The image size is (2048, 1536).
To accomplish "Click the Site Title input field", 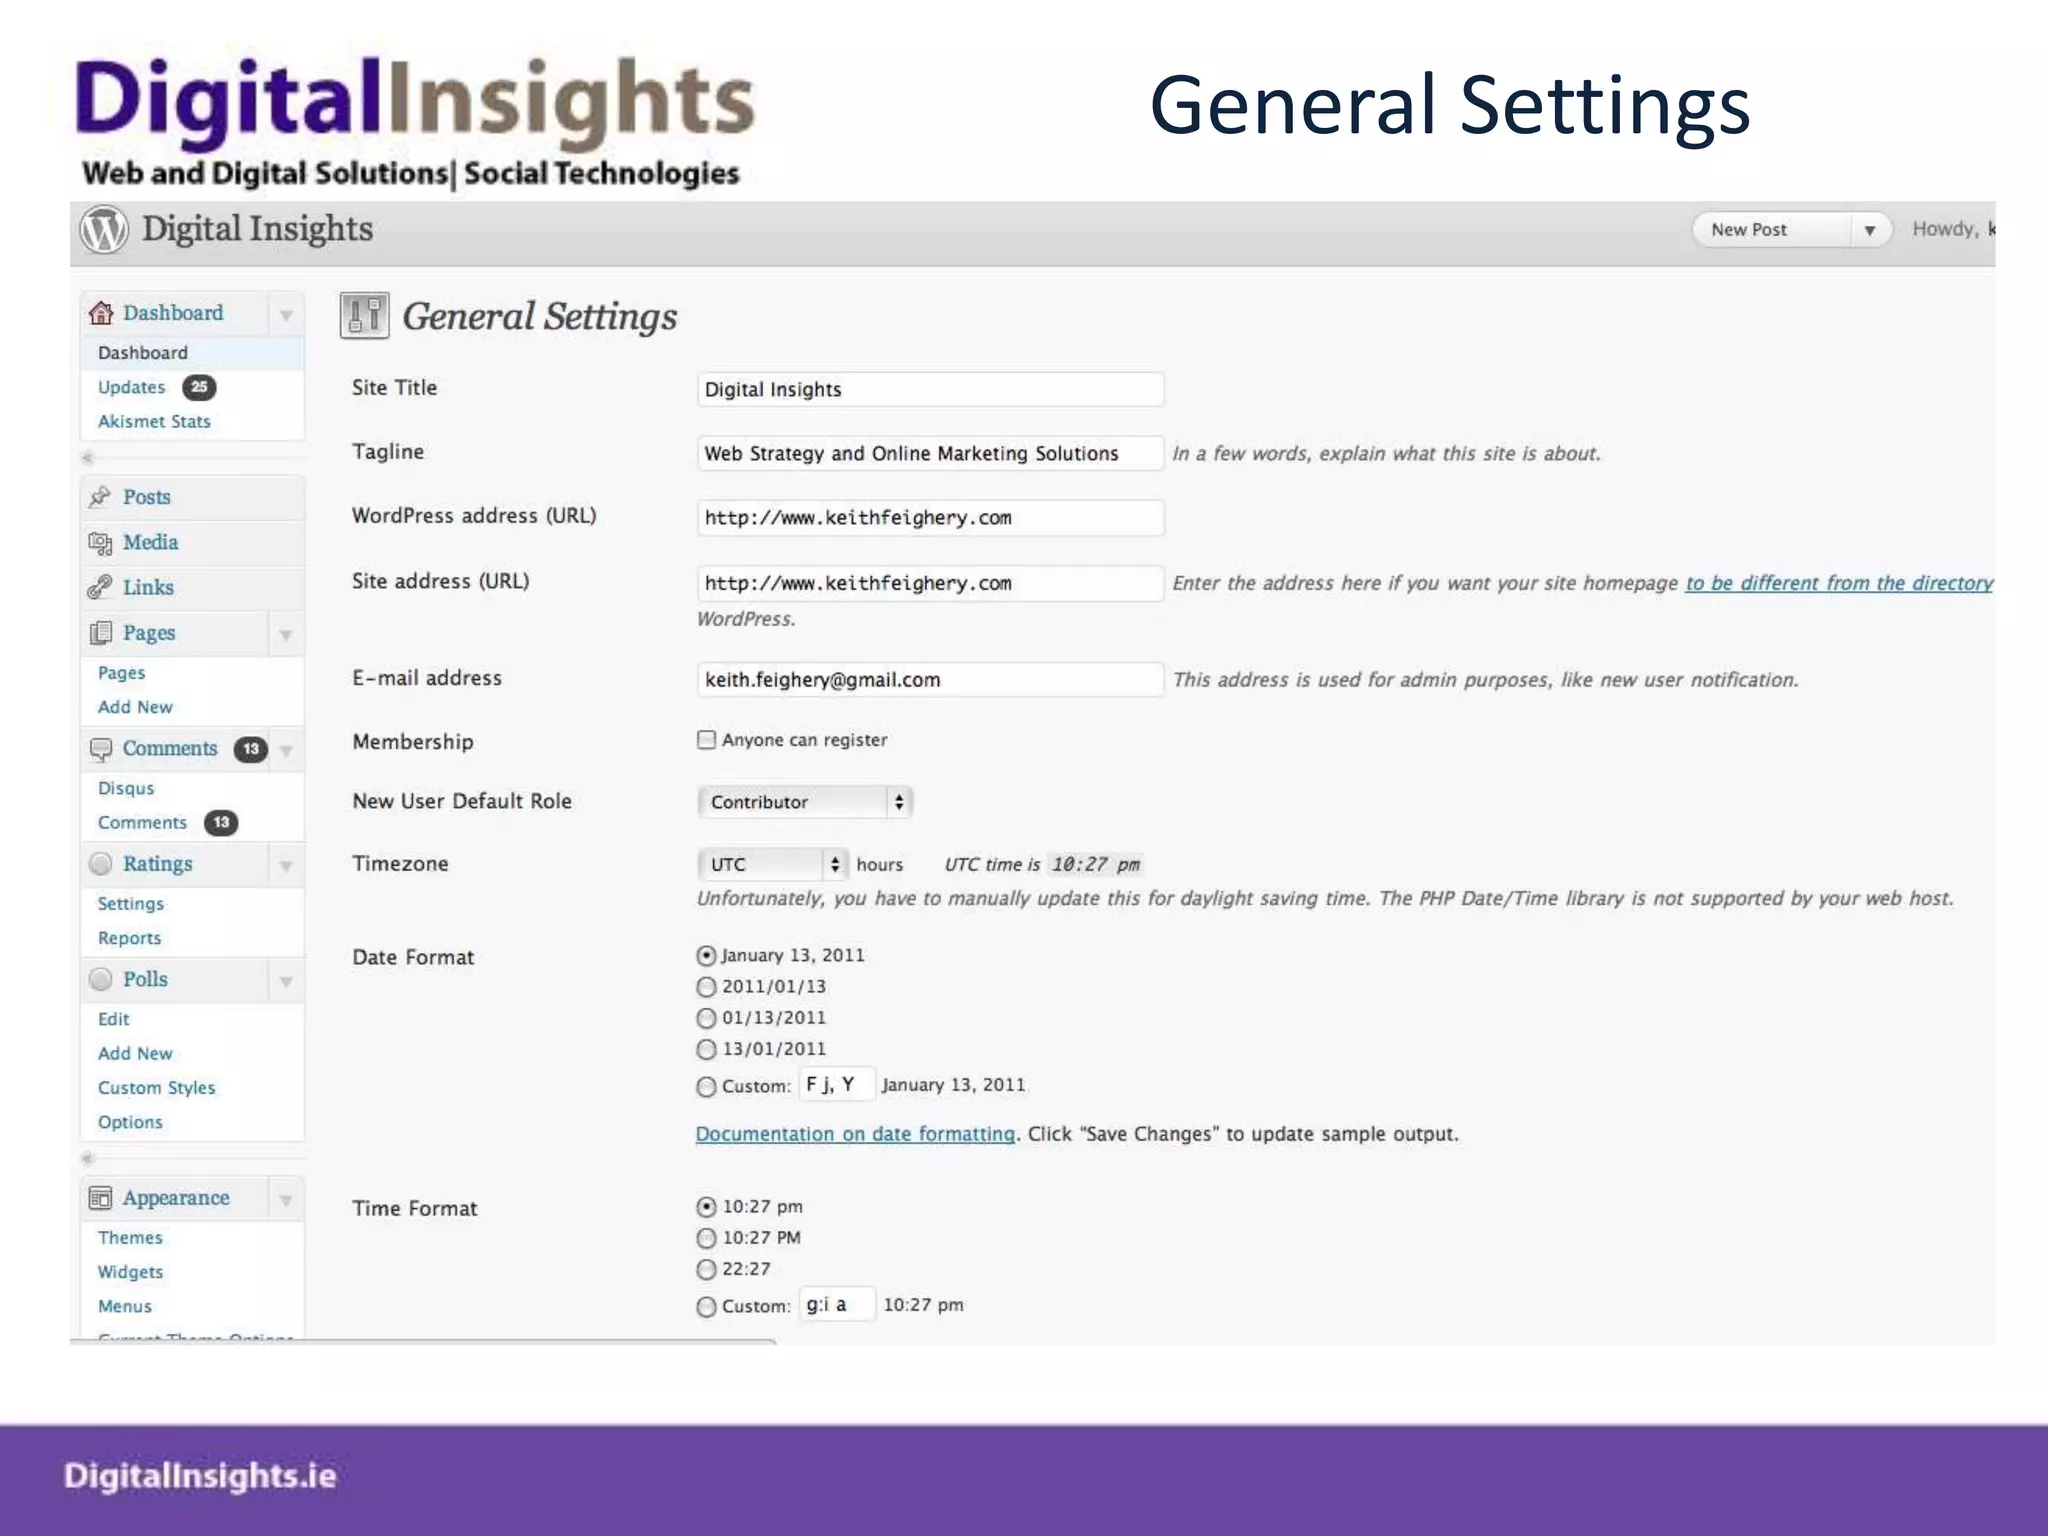I will point(930,390).
